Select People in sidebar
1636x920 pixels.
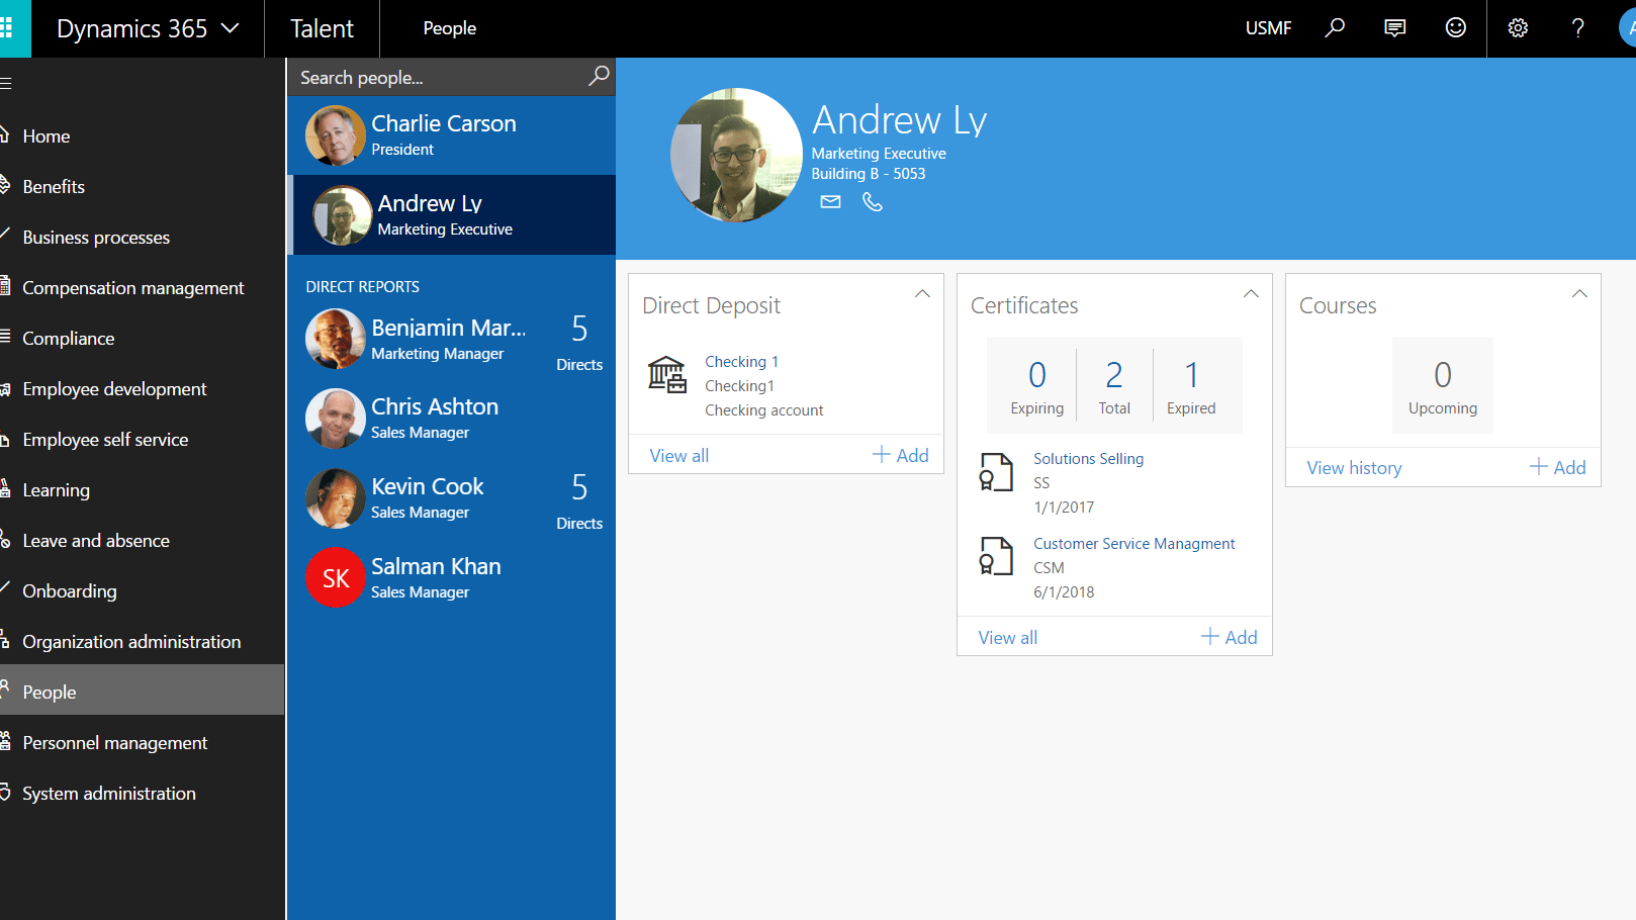142,691
